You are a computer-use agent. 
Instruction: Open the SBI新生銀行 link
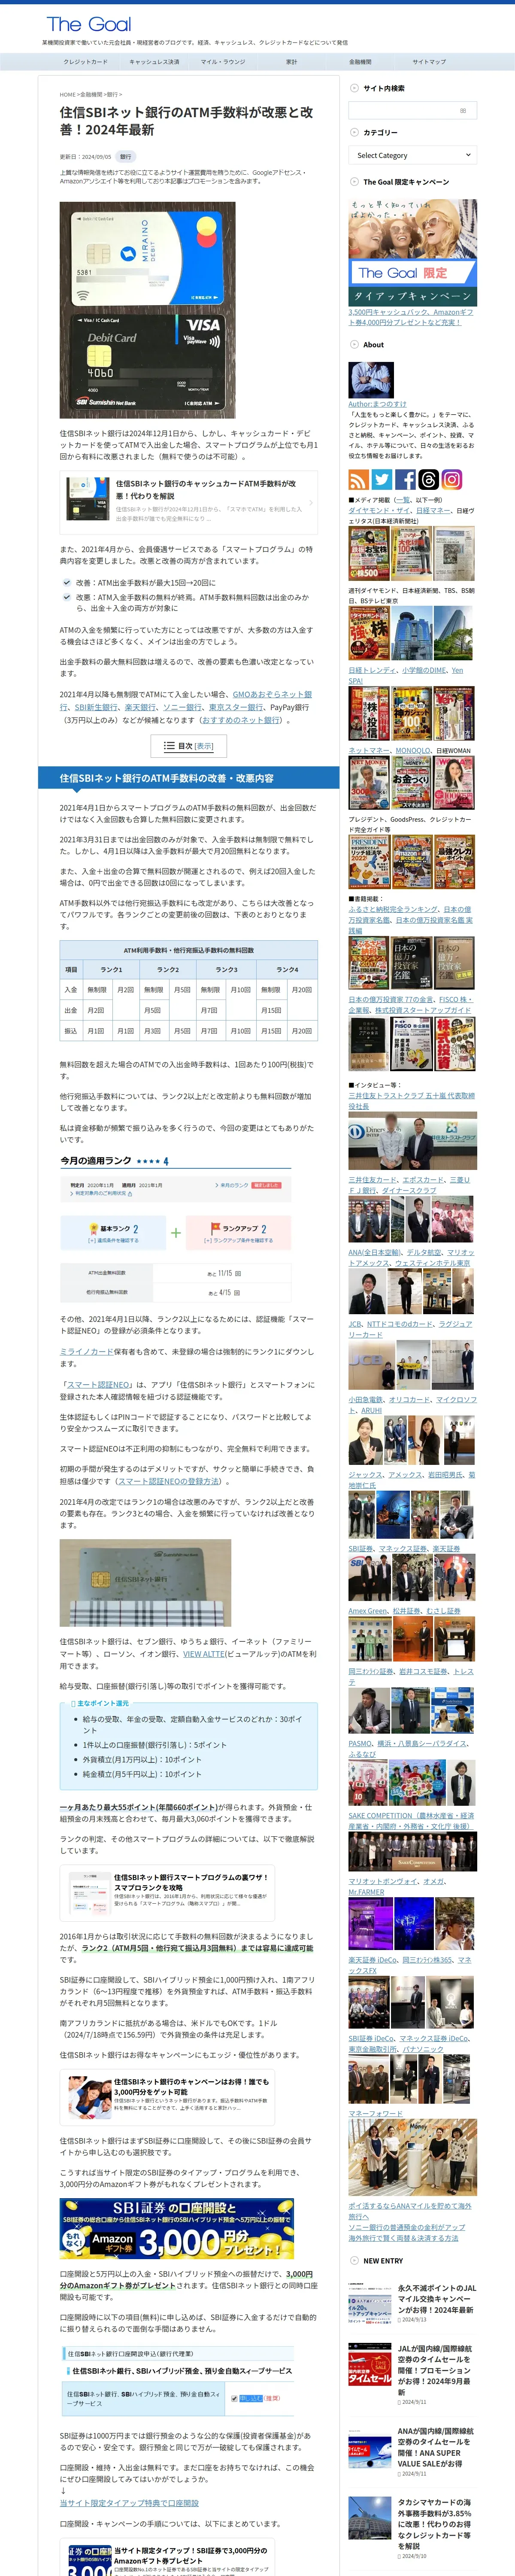click(96, 707)
